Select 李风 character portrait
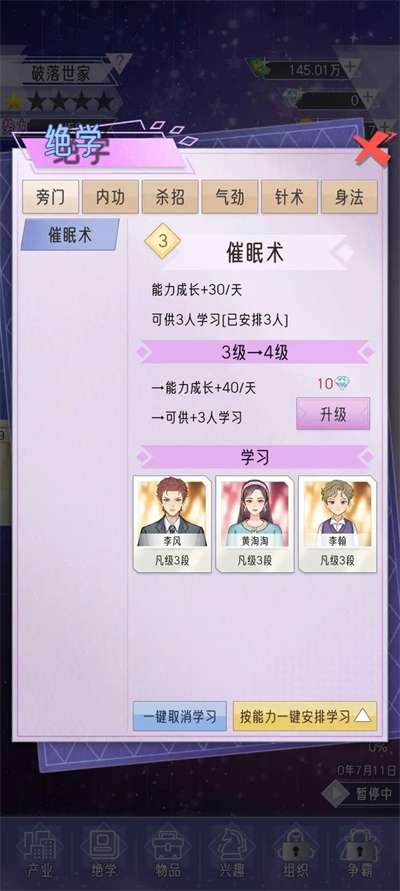This screenshot has height=891, width=400. click(x=172, y=524)
